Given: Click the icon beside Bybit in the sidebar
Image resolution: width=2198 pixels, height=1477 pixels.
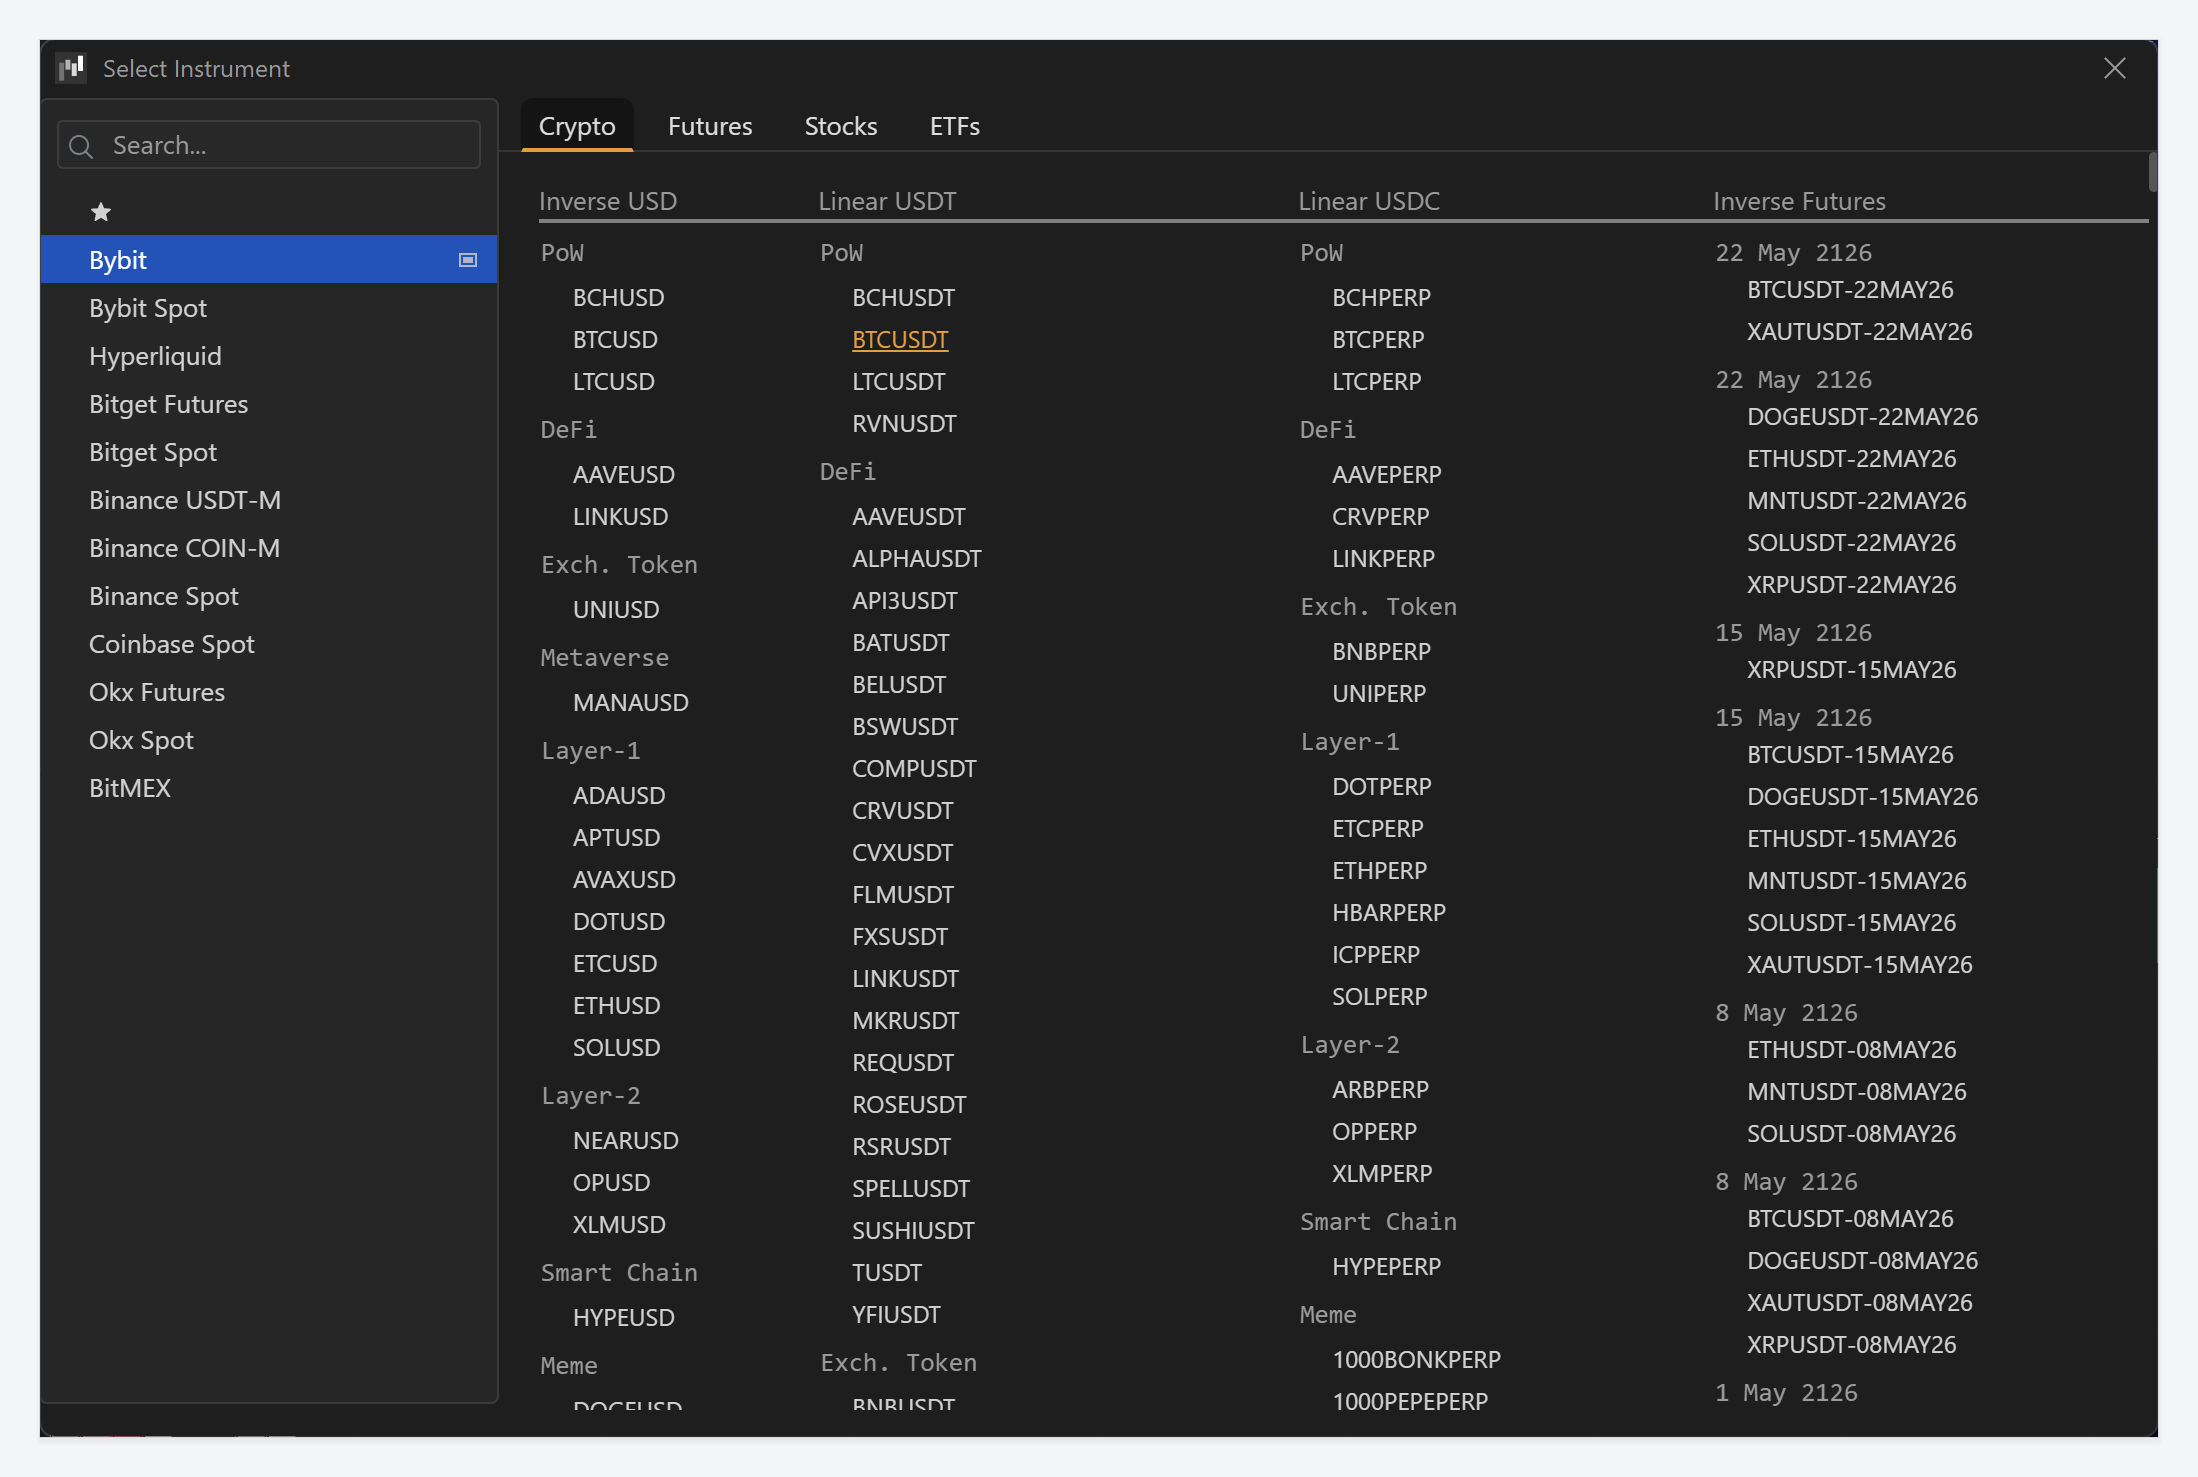Looking at the screenshot, I should click(x=467, y=260).
